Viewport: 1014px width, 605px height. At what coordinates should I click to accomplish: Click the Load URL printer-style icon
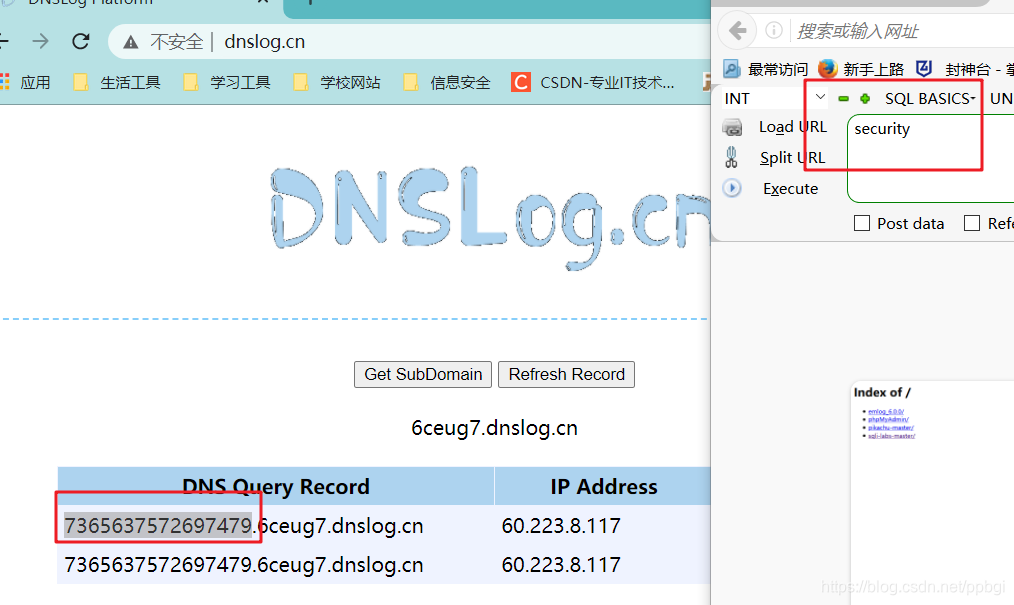[732, 127]
